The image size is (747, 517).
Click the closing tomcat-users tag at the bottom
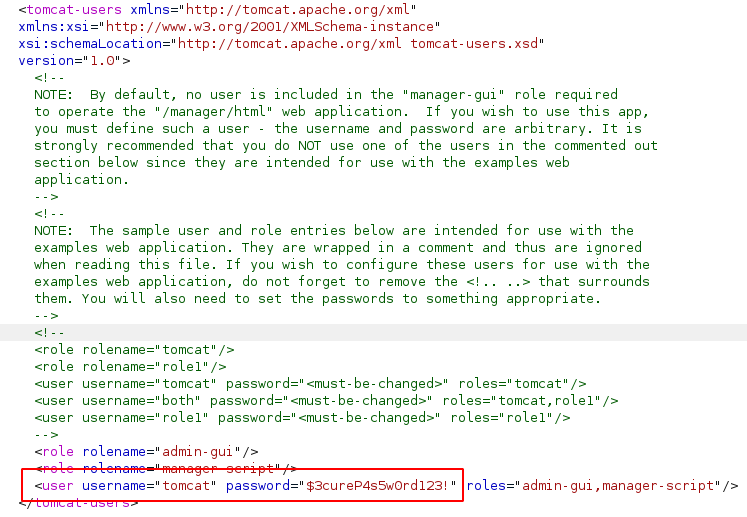(x=77, y=502)
